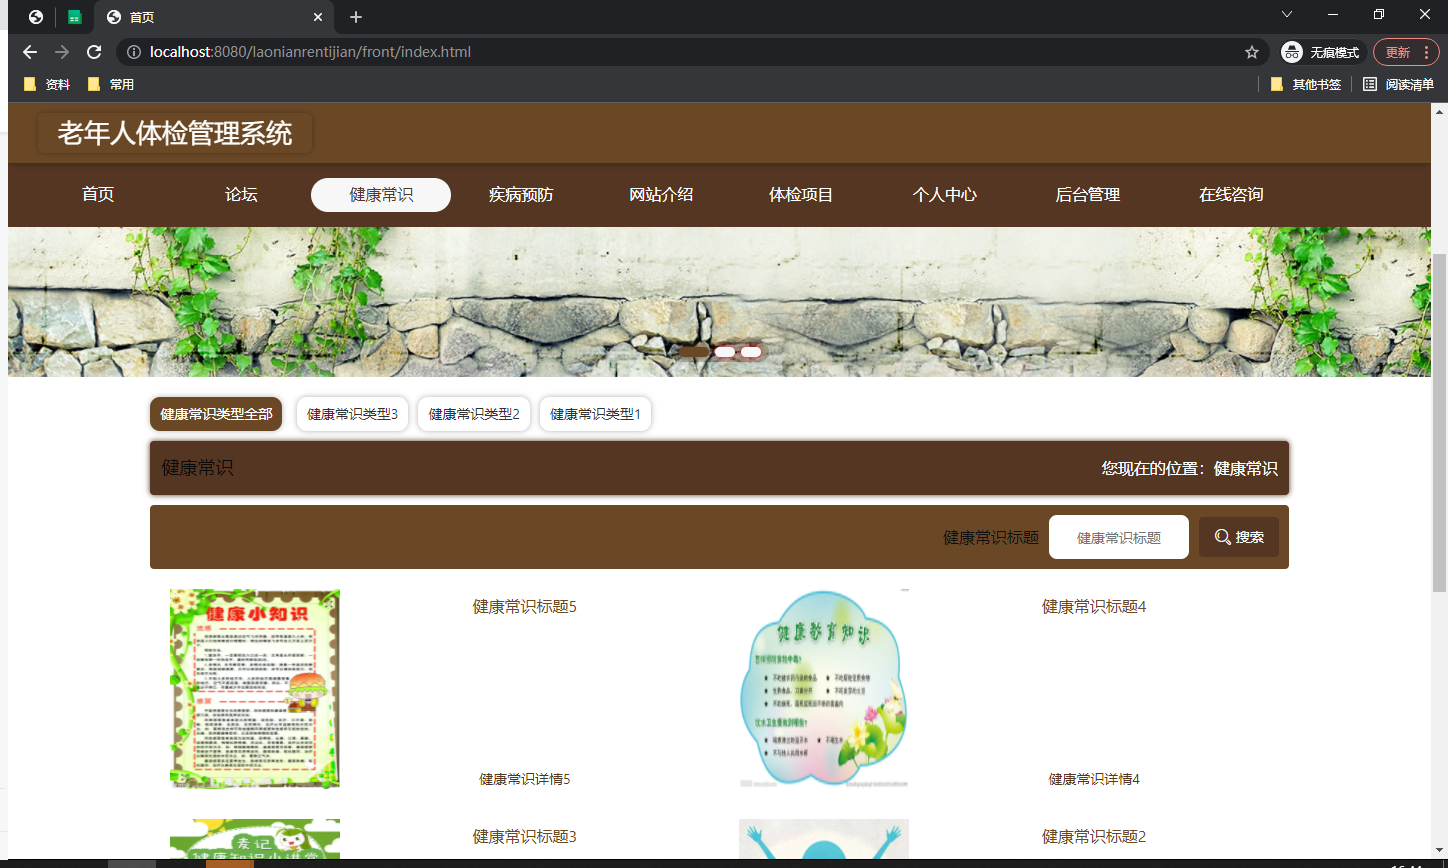Filter by 健康常识类型1
Viewport: 1448px width, 868px height.
pos(595,414)
